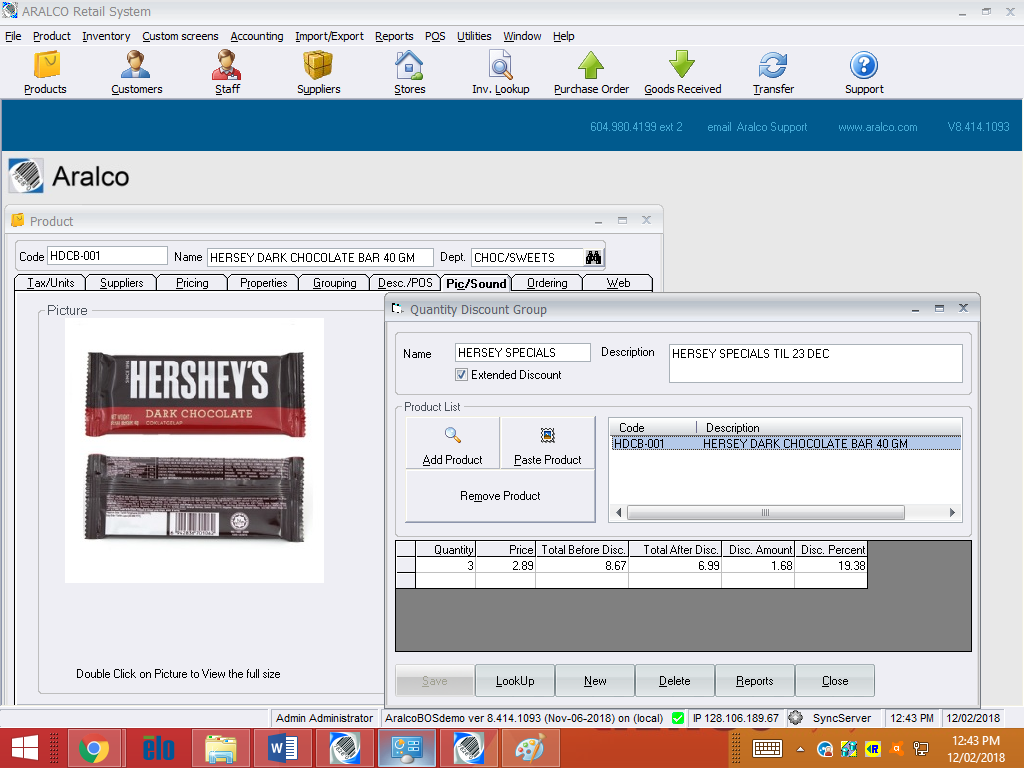Screen dimensions: 1024x768
Task: Click the Close button in Quantity Discount Group
Action: point(835,680)
